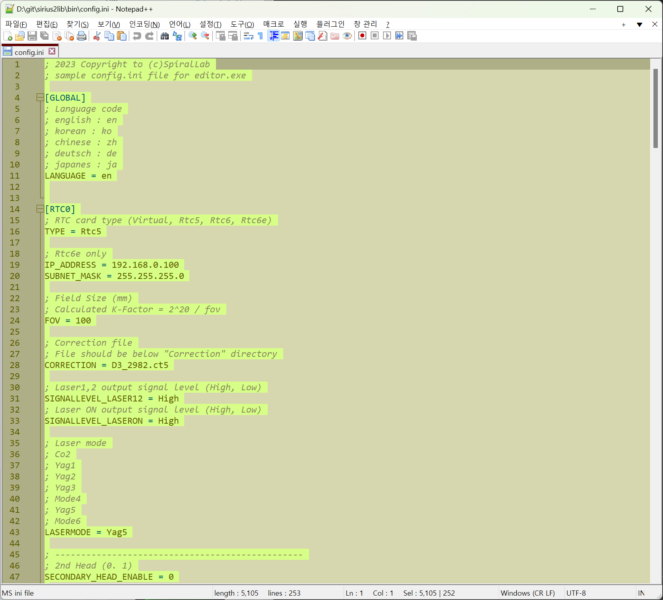
Task: Click the New file toolbar icon
Action: click(8, 36)
